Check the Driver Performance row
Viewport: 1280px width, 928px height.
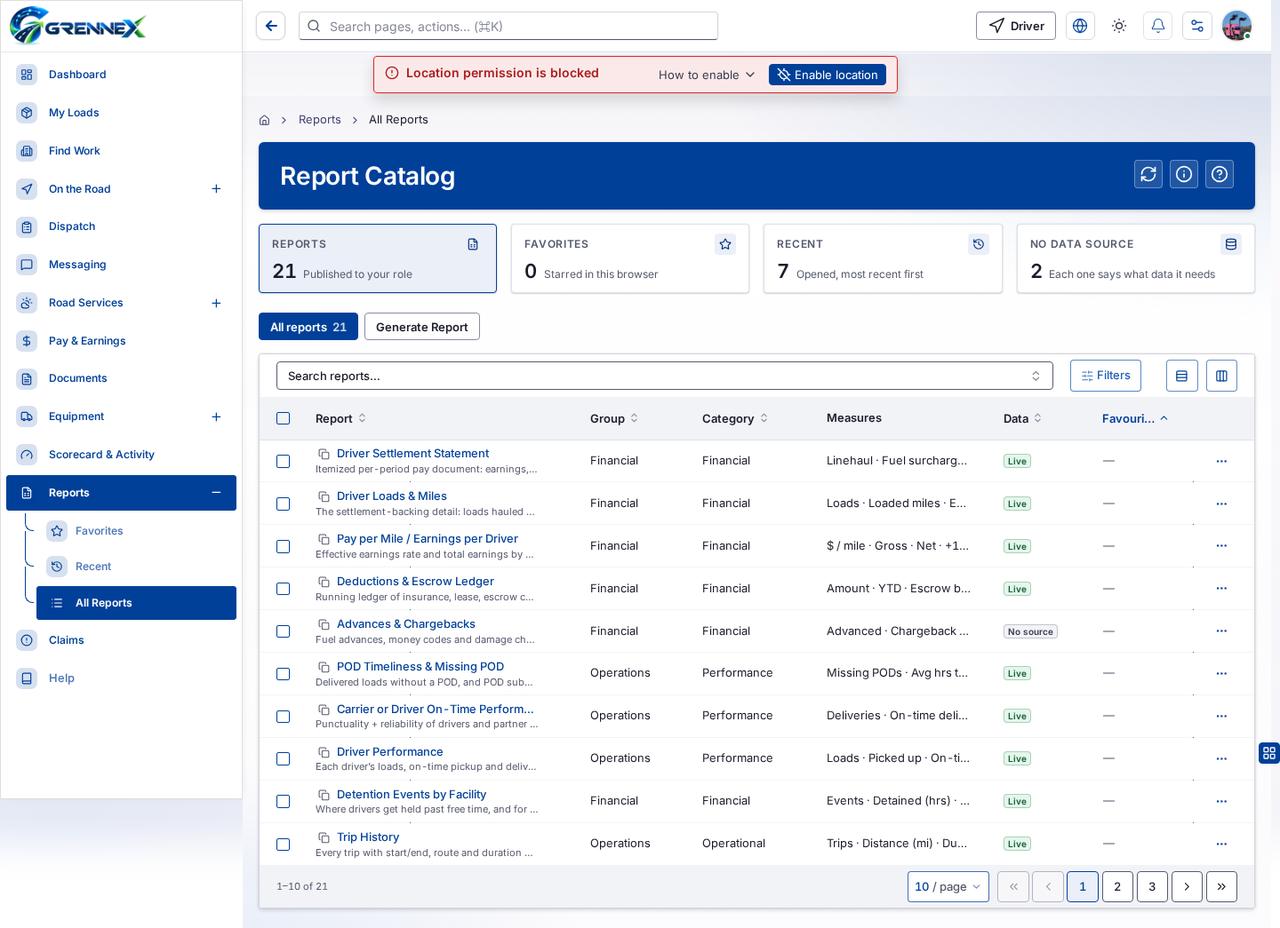283,759
